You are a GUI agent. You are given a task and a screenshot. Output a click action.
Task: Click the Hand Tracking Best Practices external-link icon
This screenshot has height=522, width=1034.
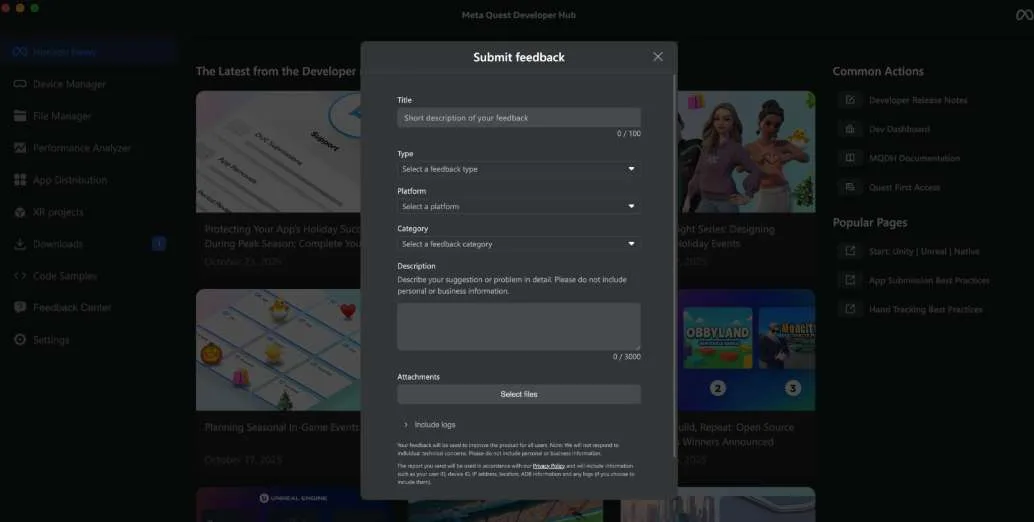point(850,309)
